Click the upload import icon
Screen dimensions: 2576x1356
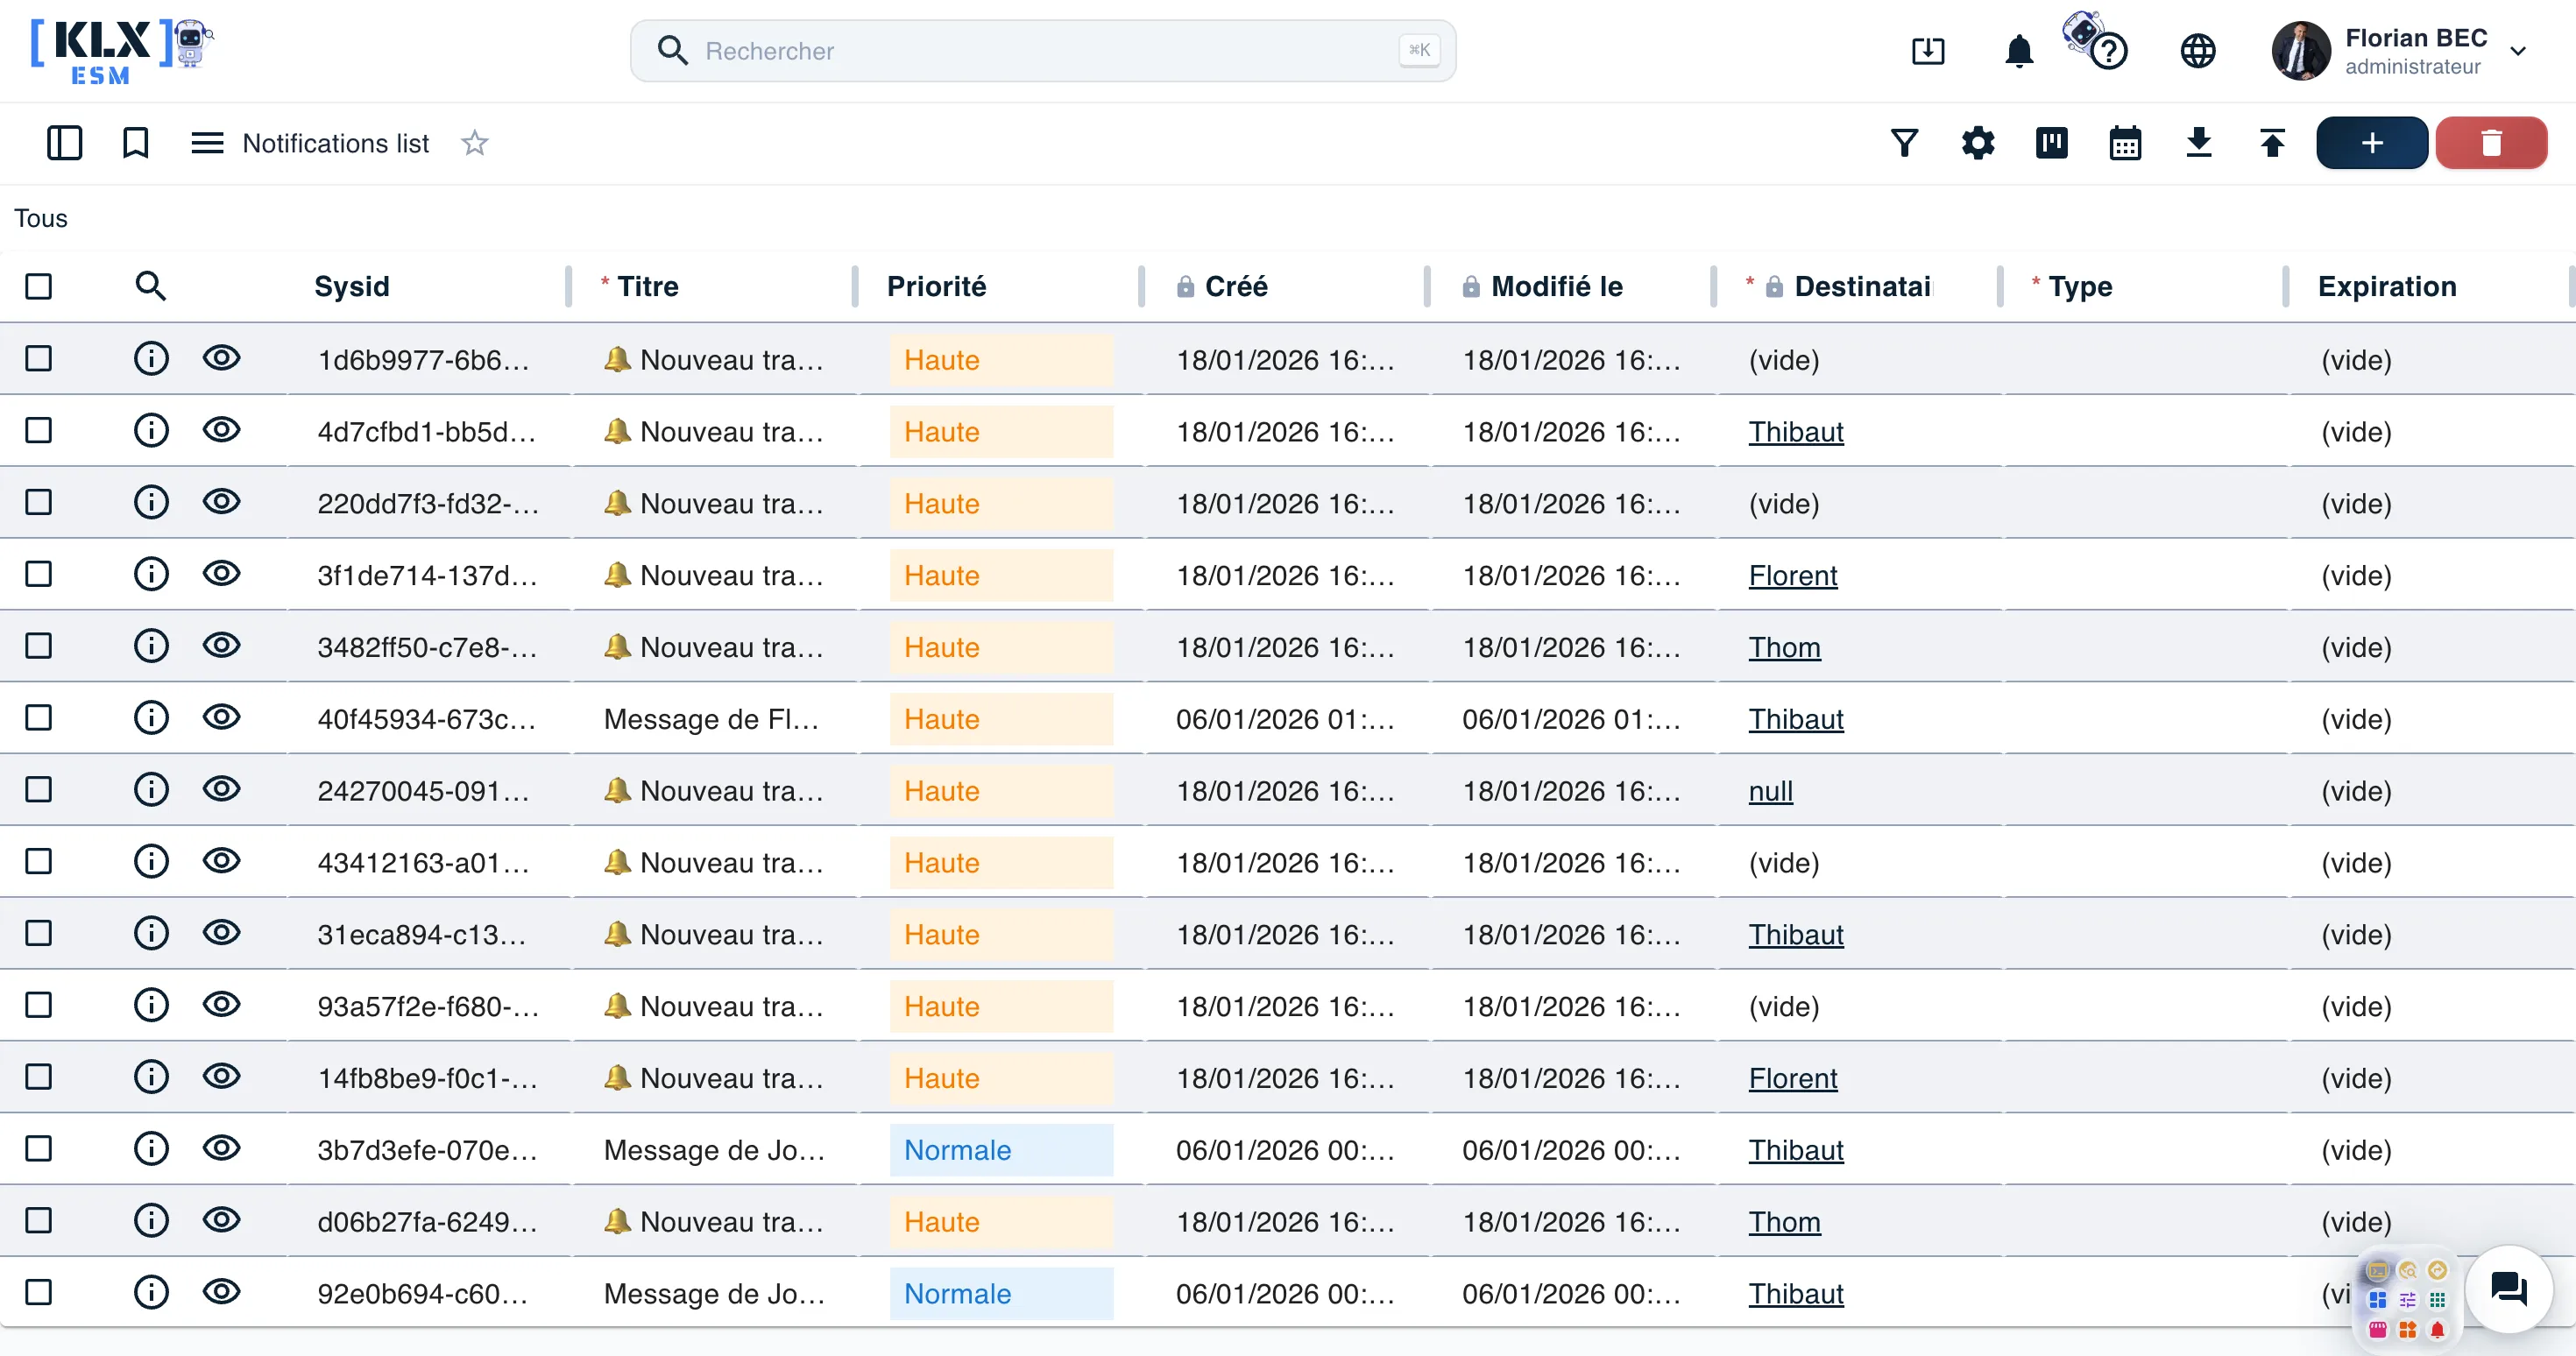point(2272,143)
